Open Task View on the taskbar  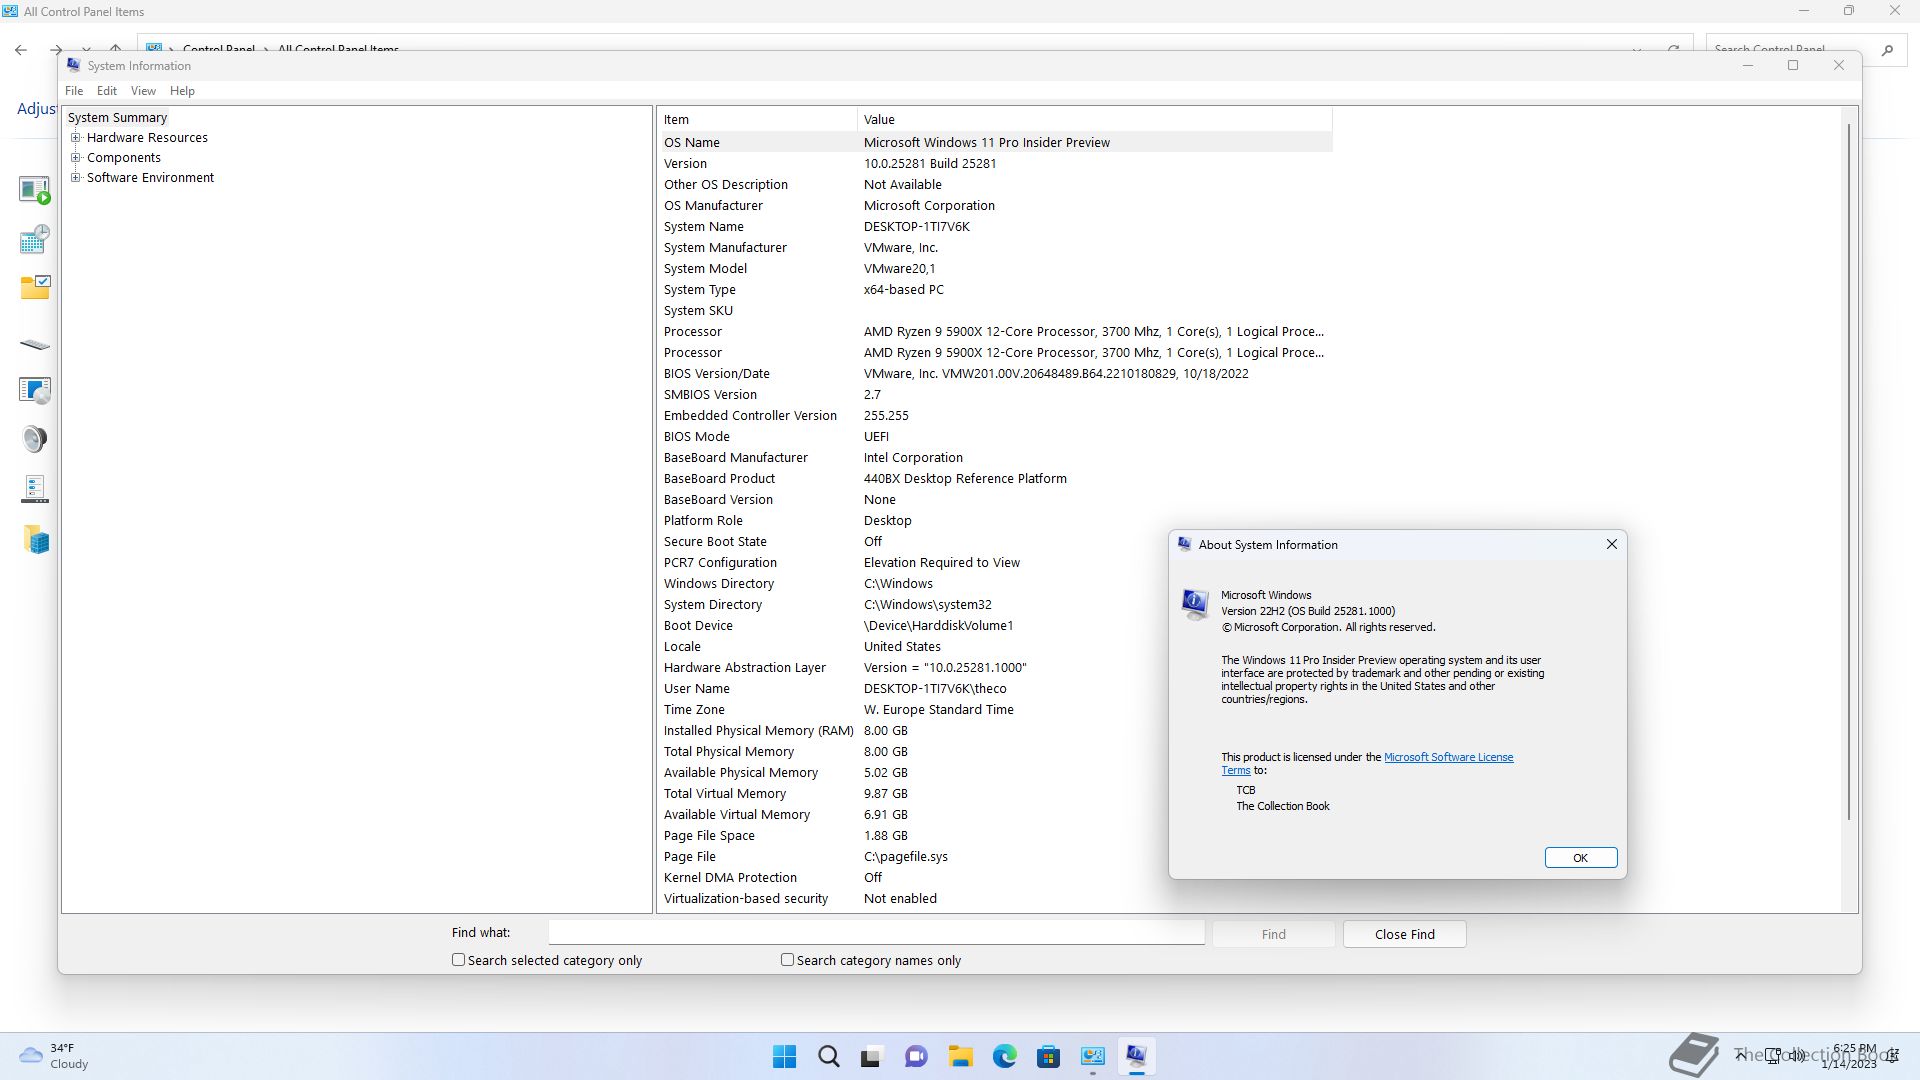(x=872, y=1057)
